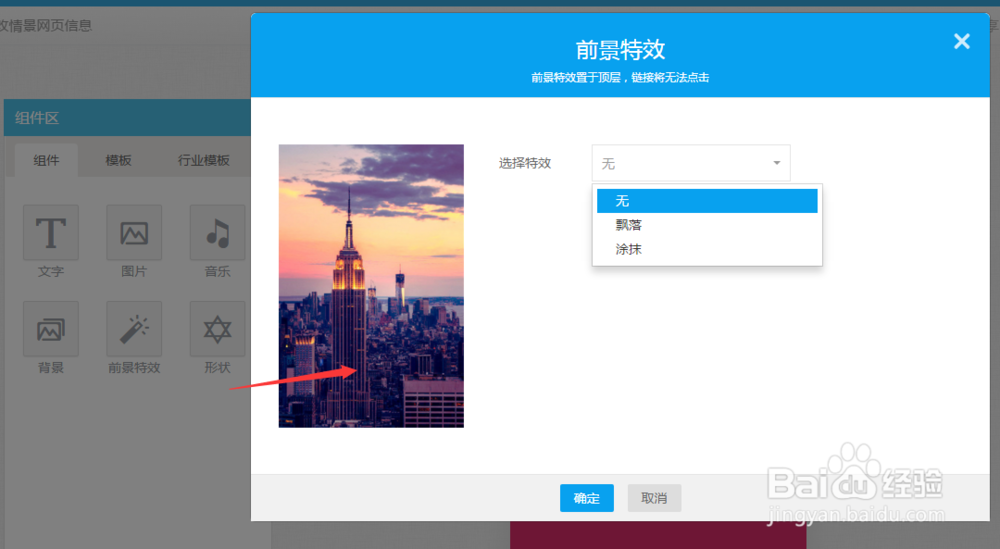
Task: Choose 无 in the effects list
Action: tap(707, 201)
